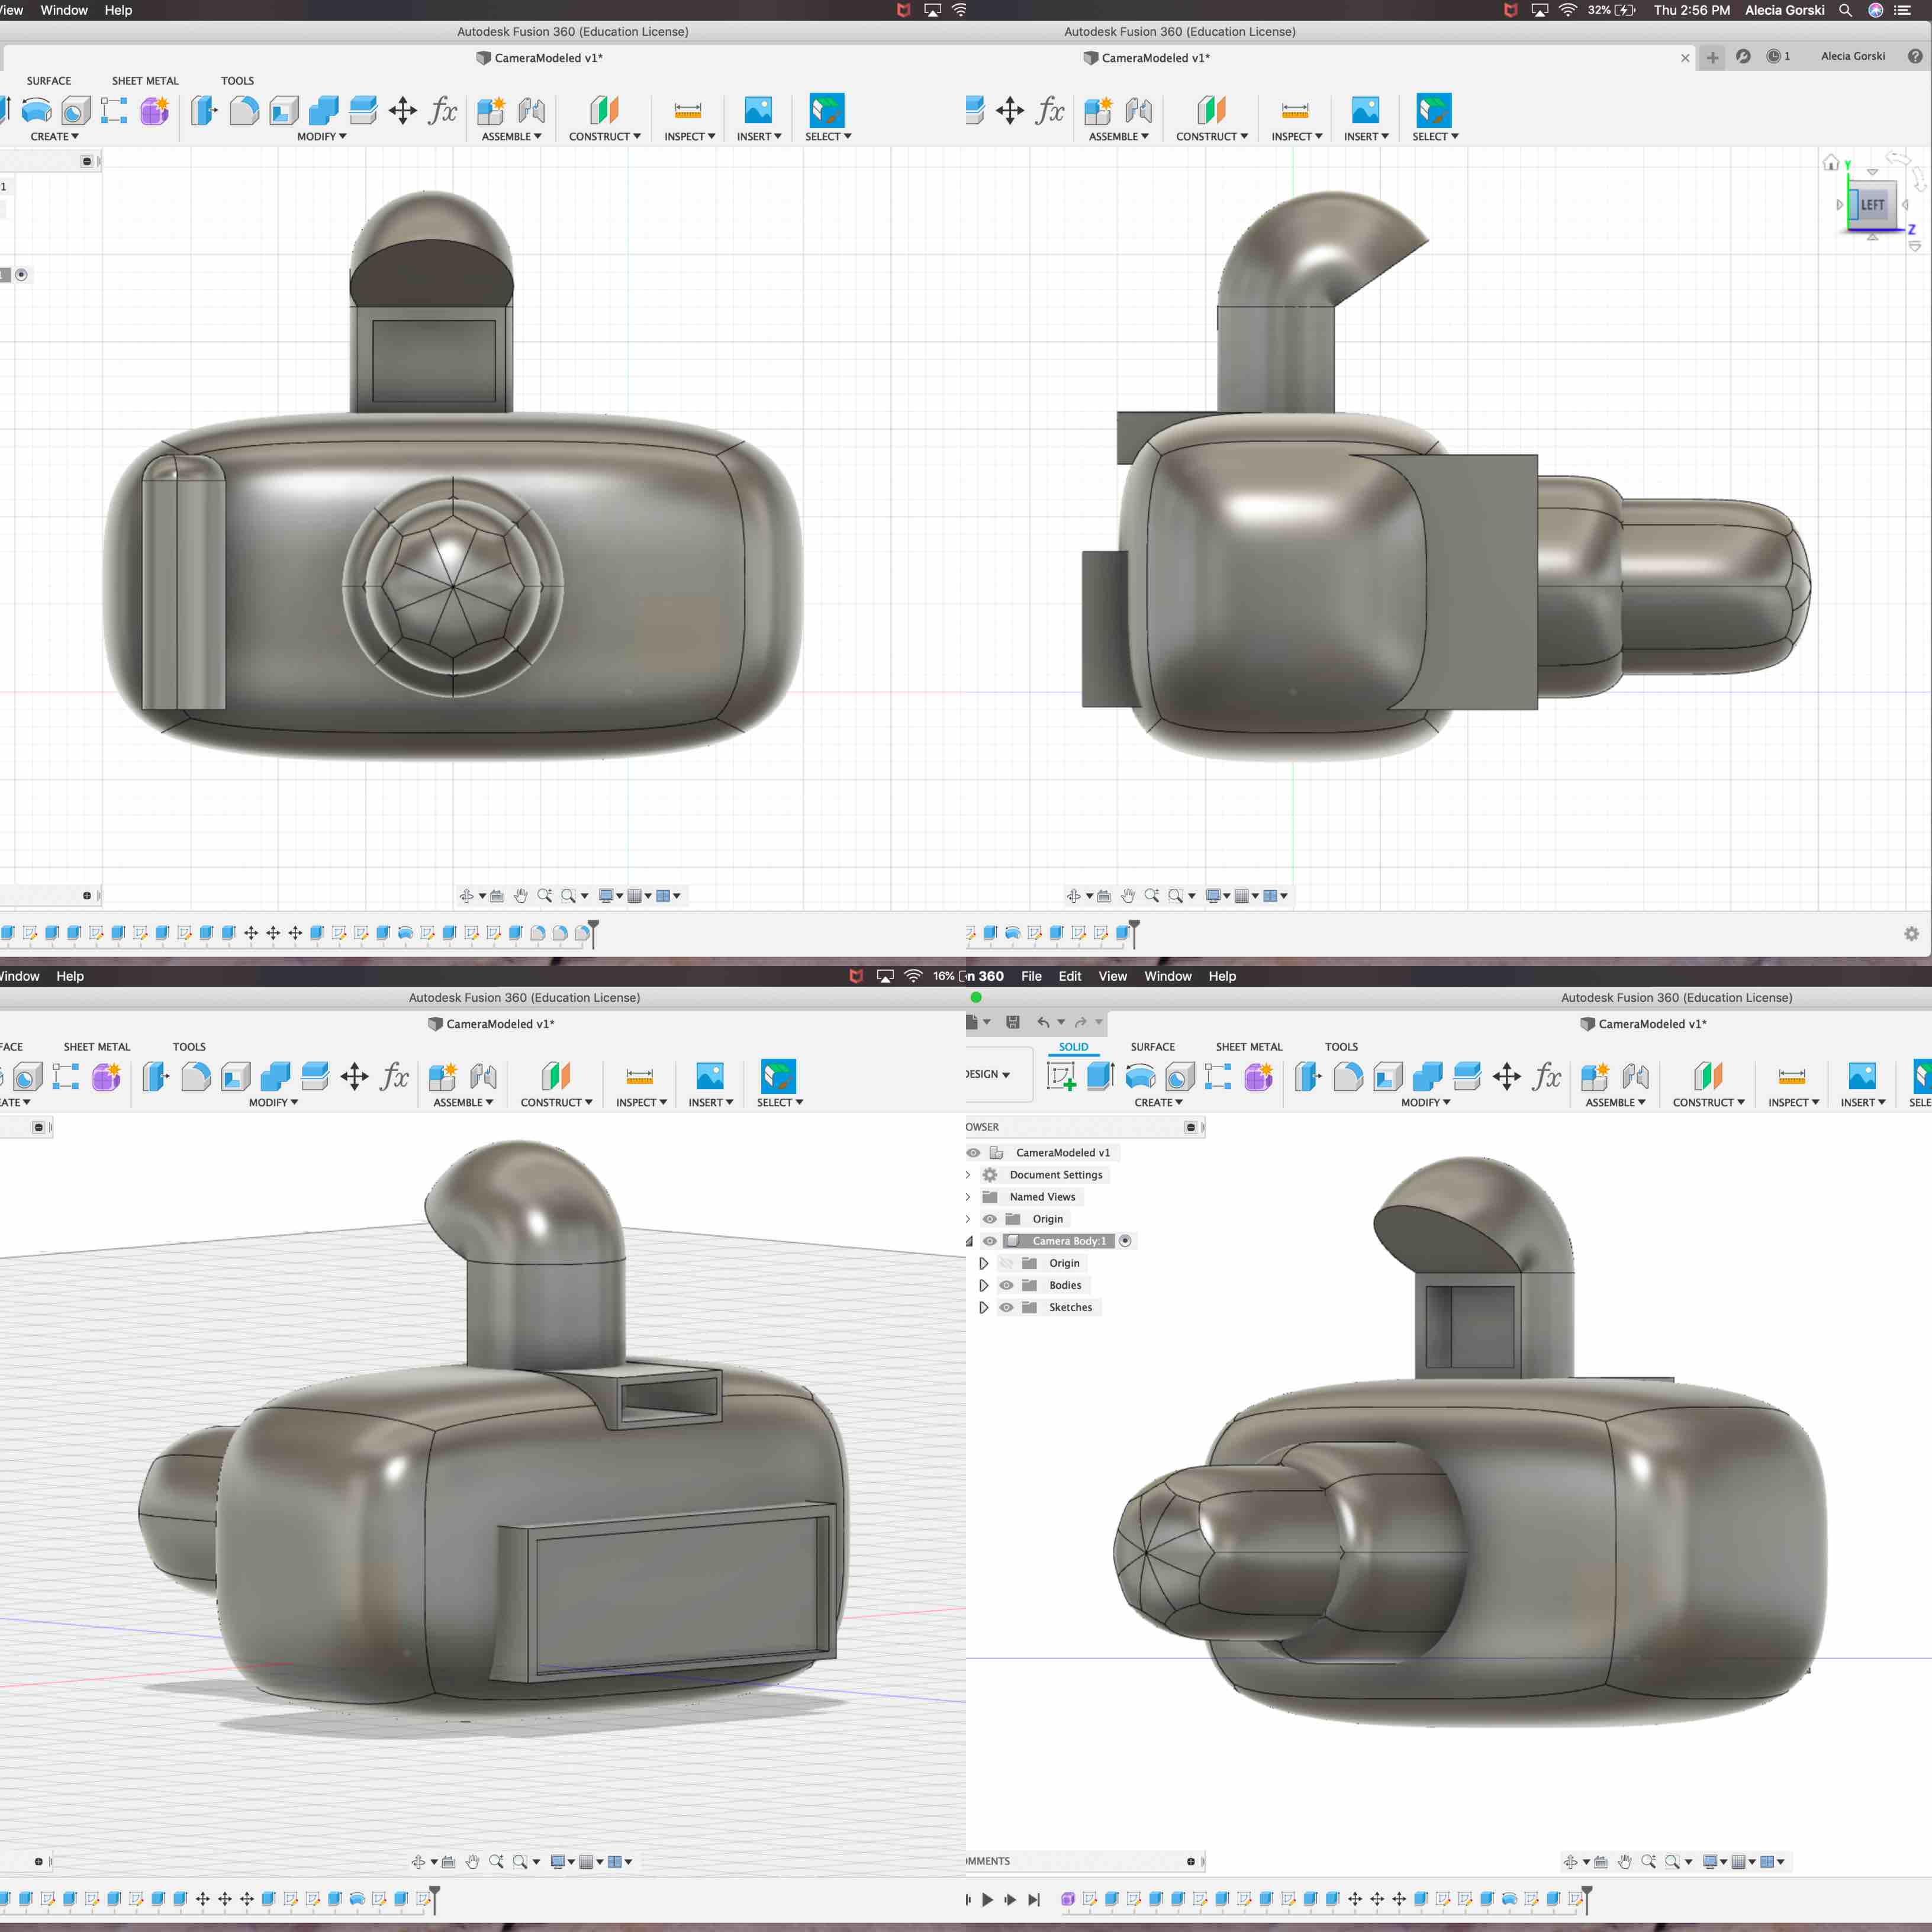Click Measure icon in top-right window
The image size is (1932, 1932).
tap(1295, 110)
